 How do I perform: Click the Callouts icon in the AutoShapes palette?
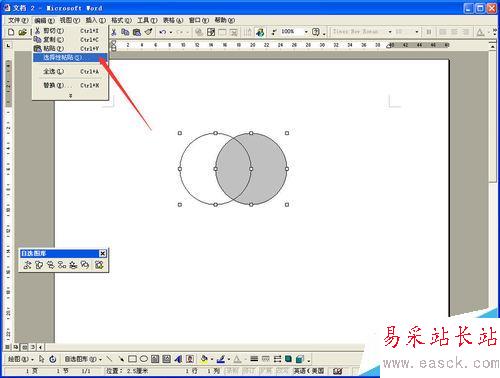[85, 265]
